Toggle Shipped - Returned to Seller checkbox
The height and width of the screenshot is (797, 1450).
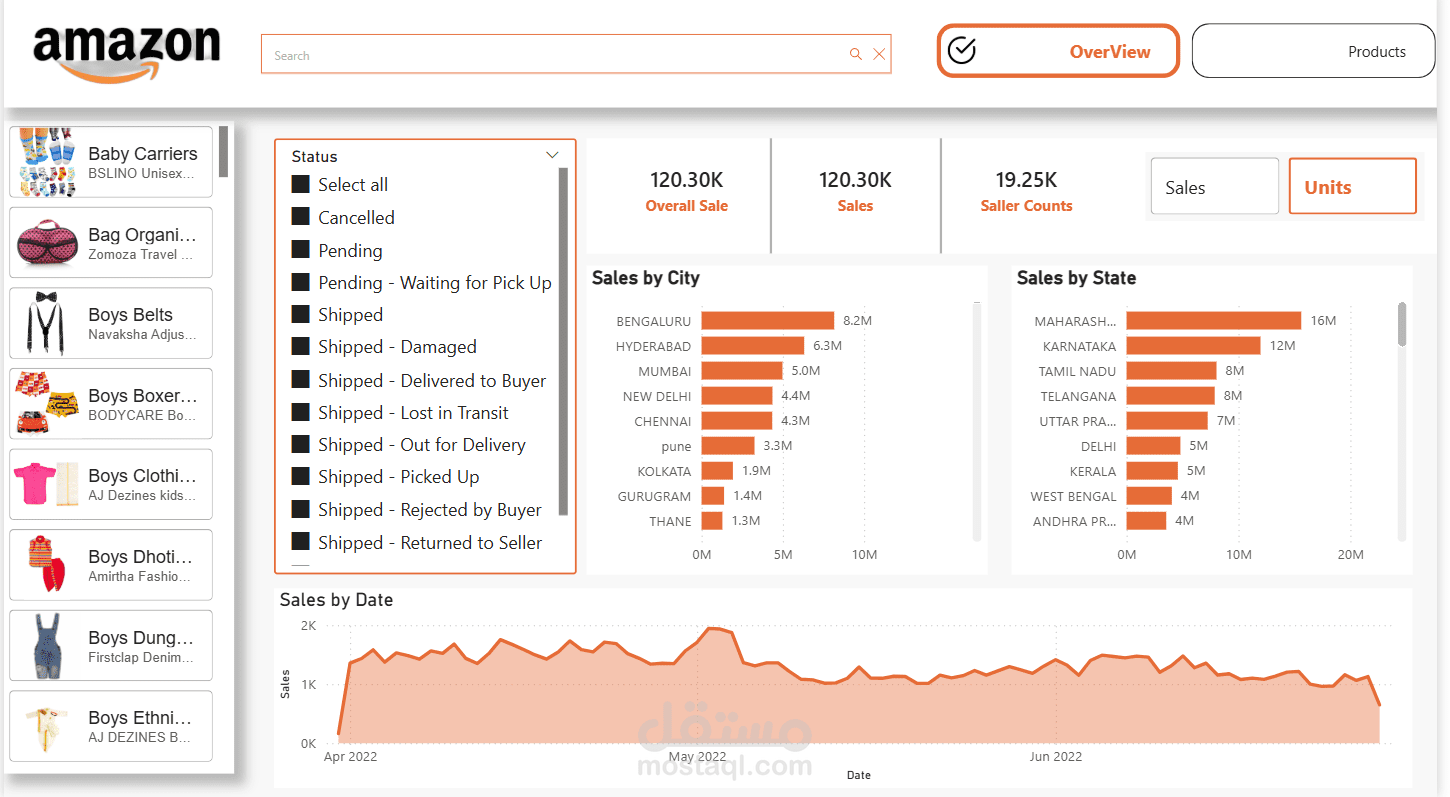pos(300,542)
